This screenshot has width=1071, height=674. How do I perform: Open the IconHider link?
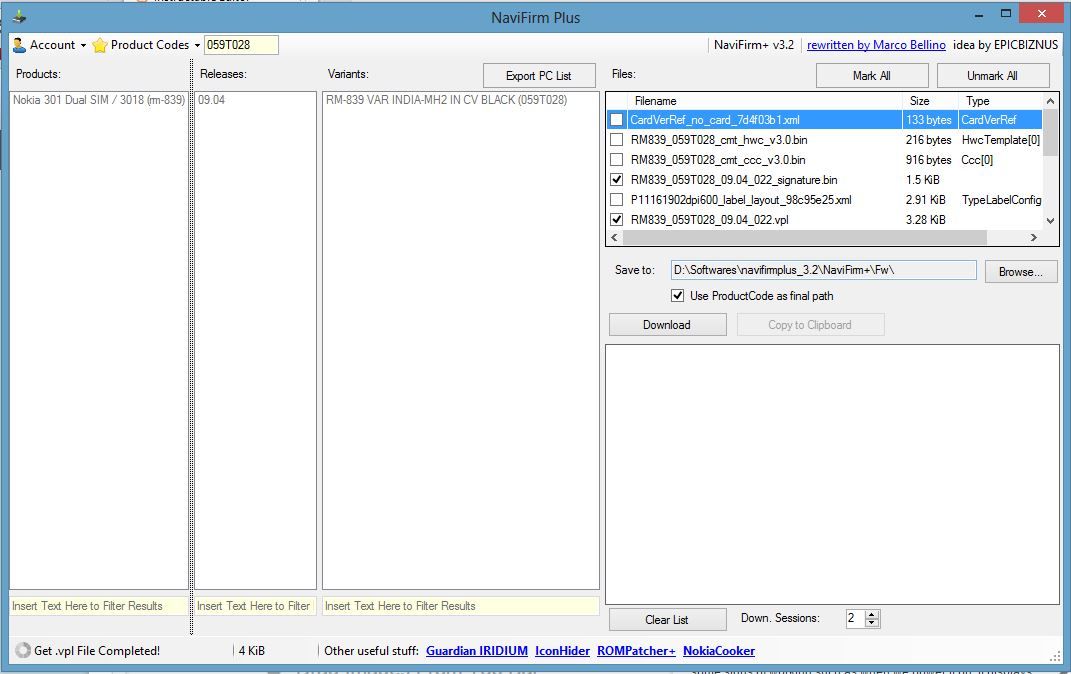click(x=562, y=651)
